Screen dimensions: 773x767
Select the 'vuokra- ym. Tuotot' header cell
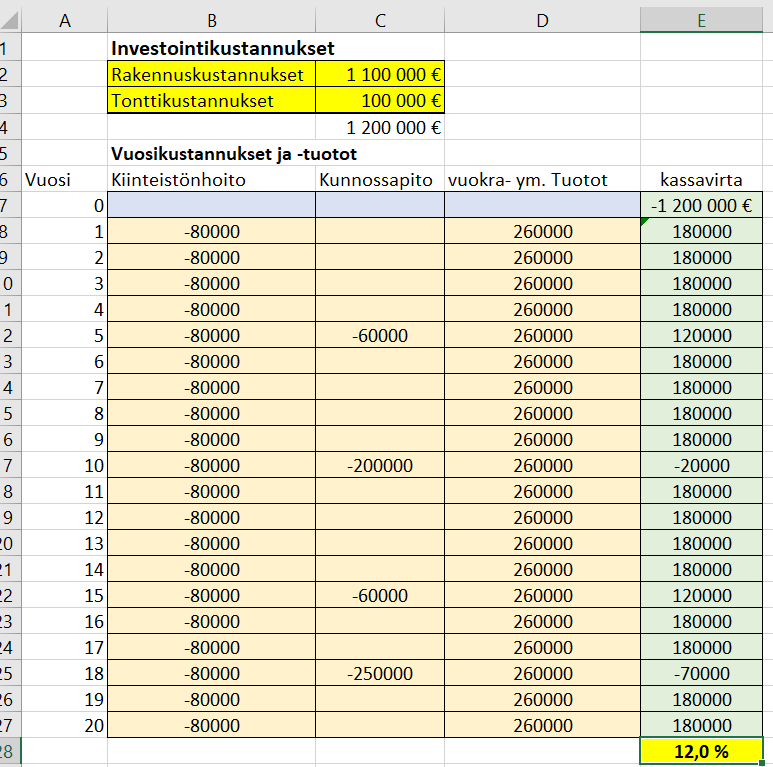tap(542, 179)
